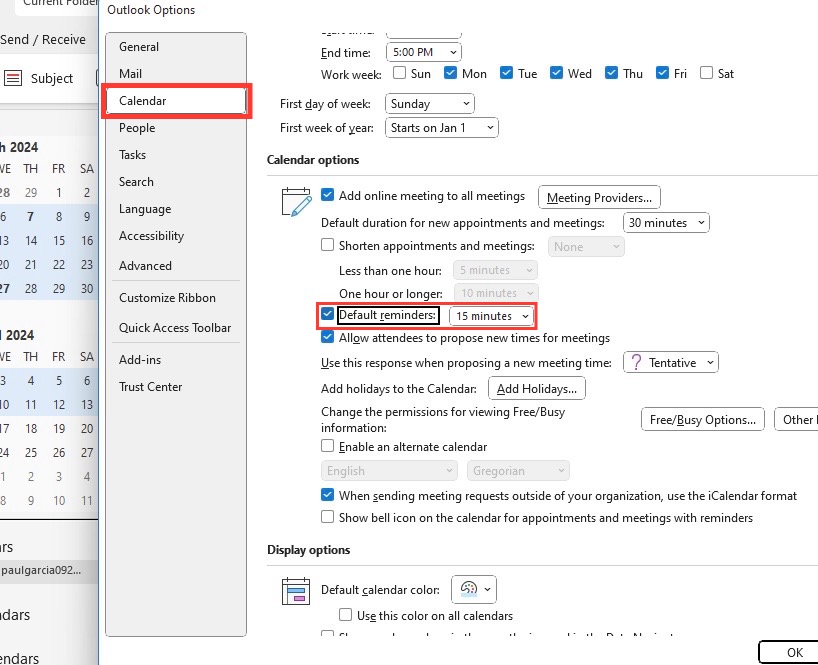Click the question mark Tentative icon
The height and width of the screenshot is (665, 818).
(636, 362)
